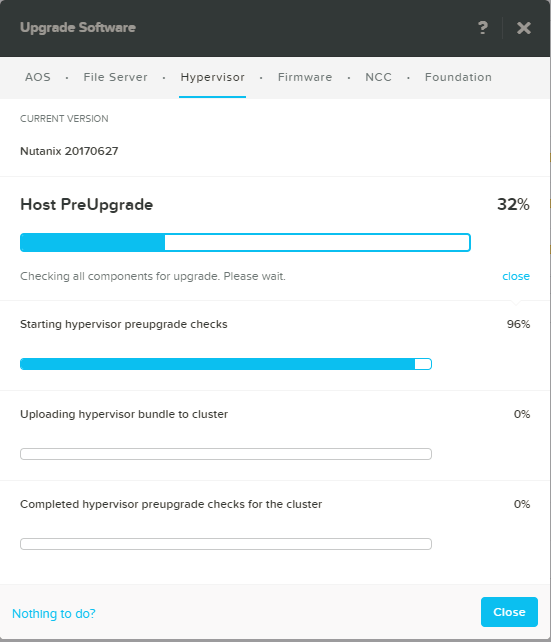Click the Host PreUpgrade progress bar
The height and width of the screenshot is (642, 551).
[245, 242]
